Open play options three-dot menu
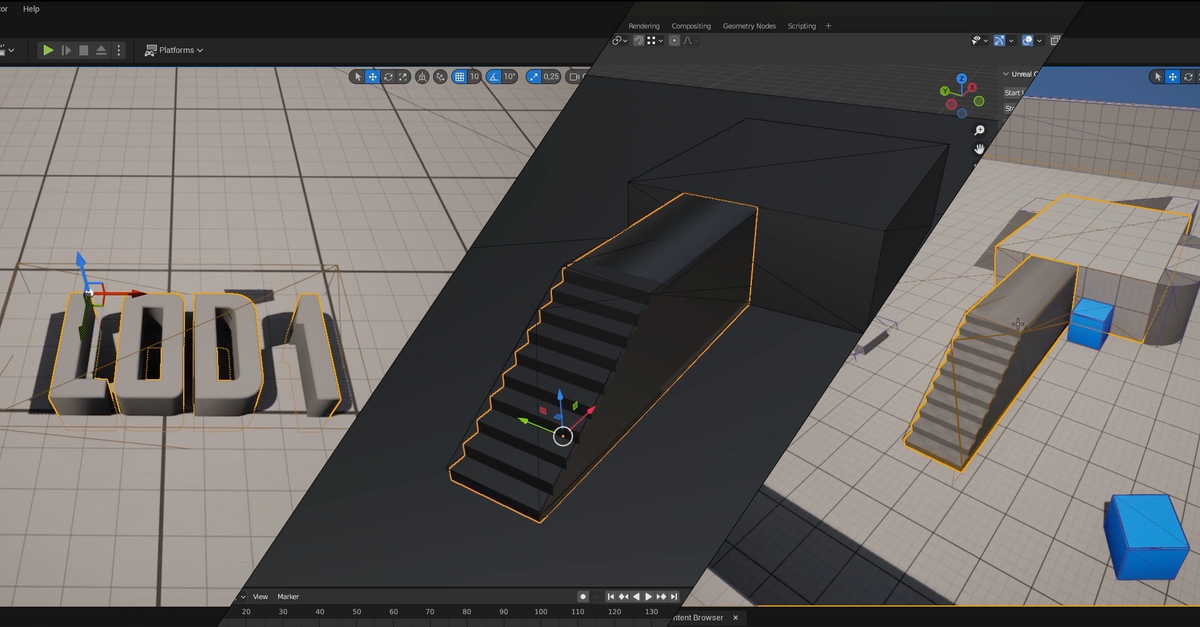The width and height of the screenshot is (1200, 627). (119, 50)
